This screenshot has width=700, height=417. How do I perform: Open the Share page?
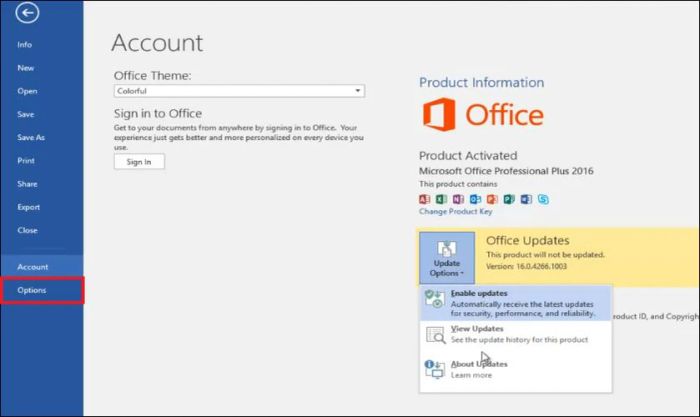(27, 184)
